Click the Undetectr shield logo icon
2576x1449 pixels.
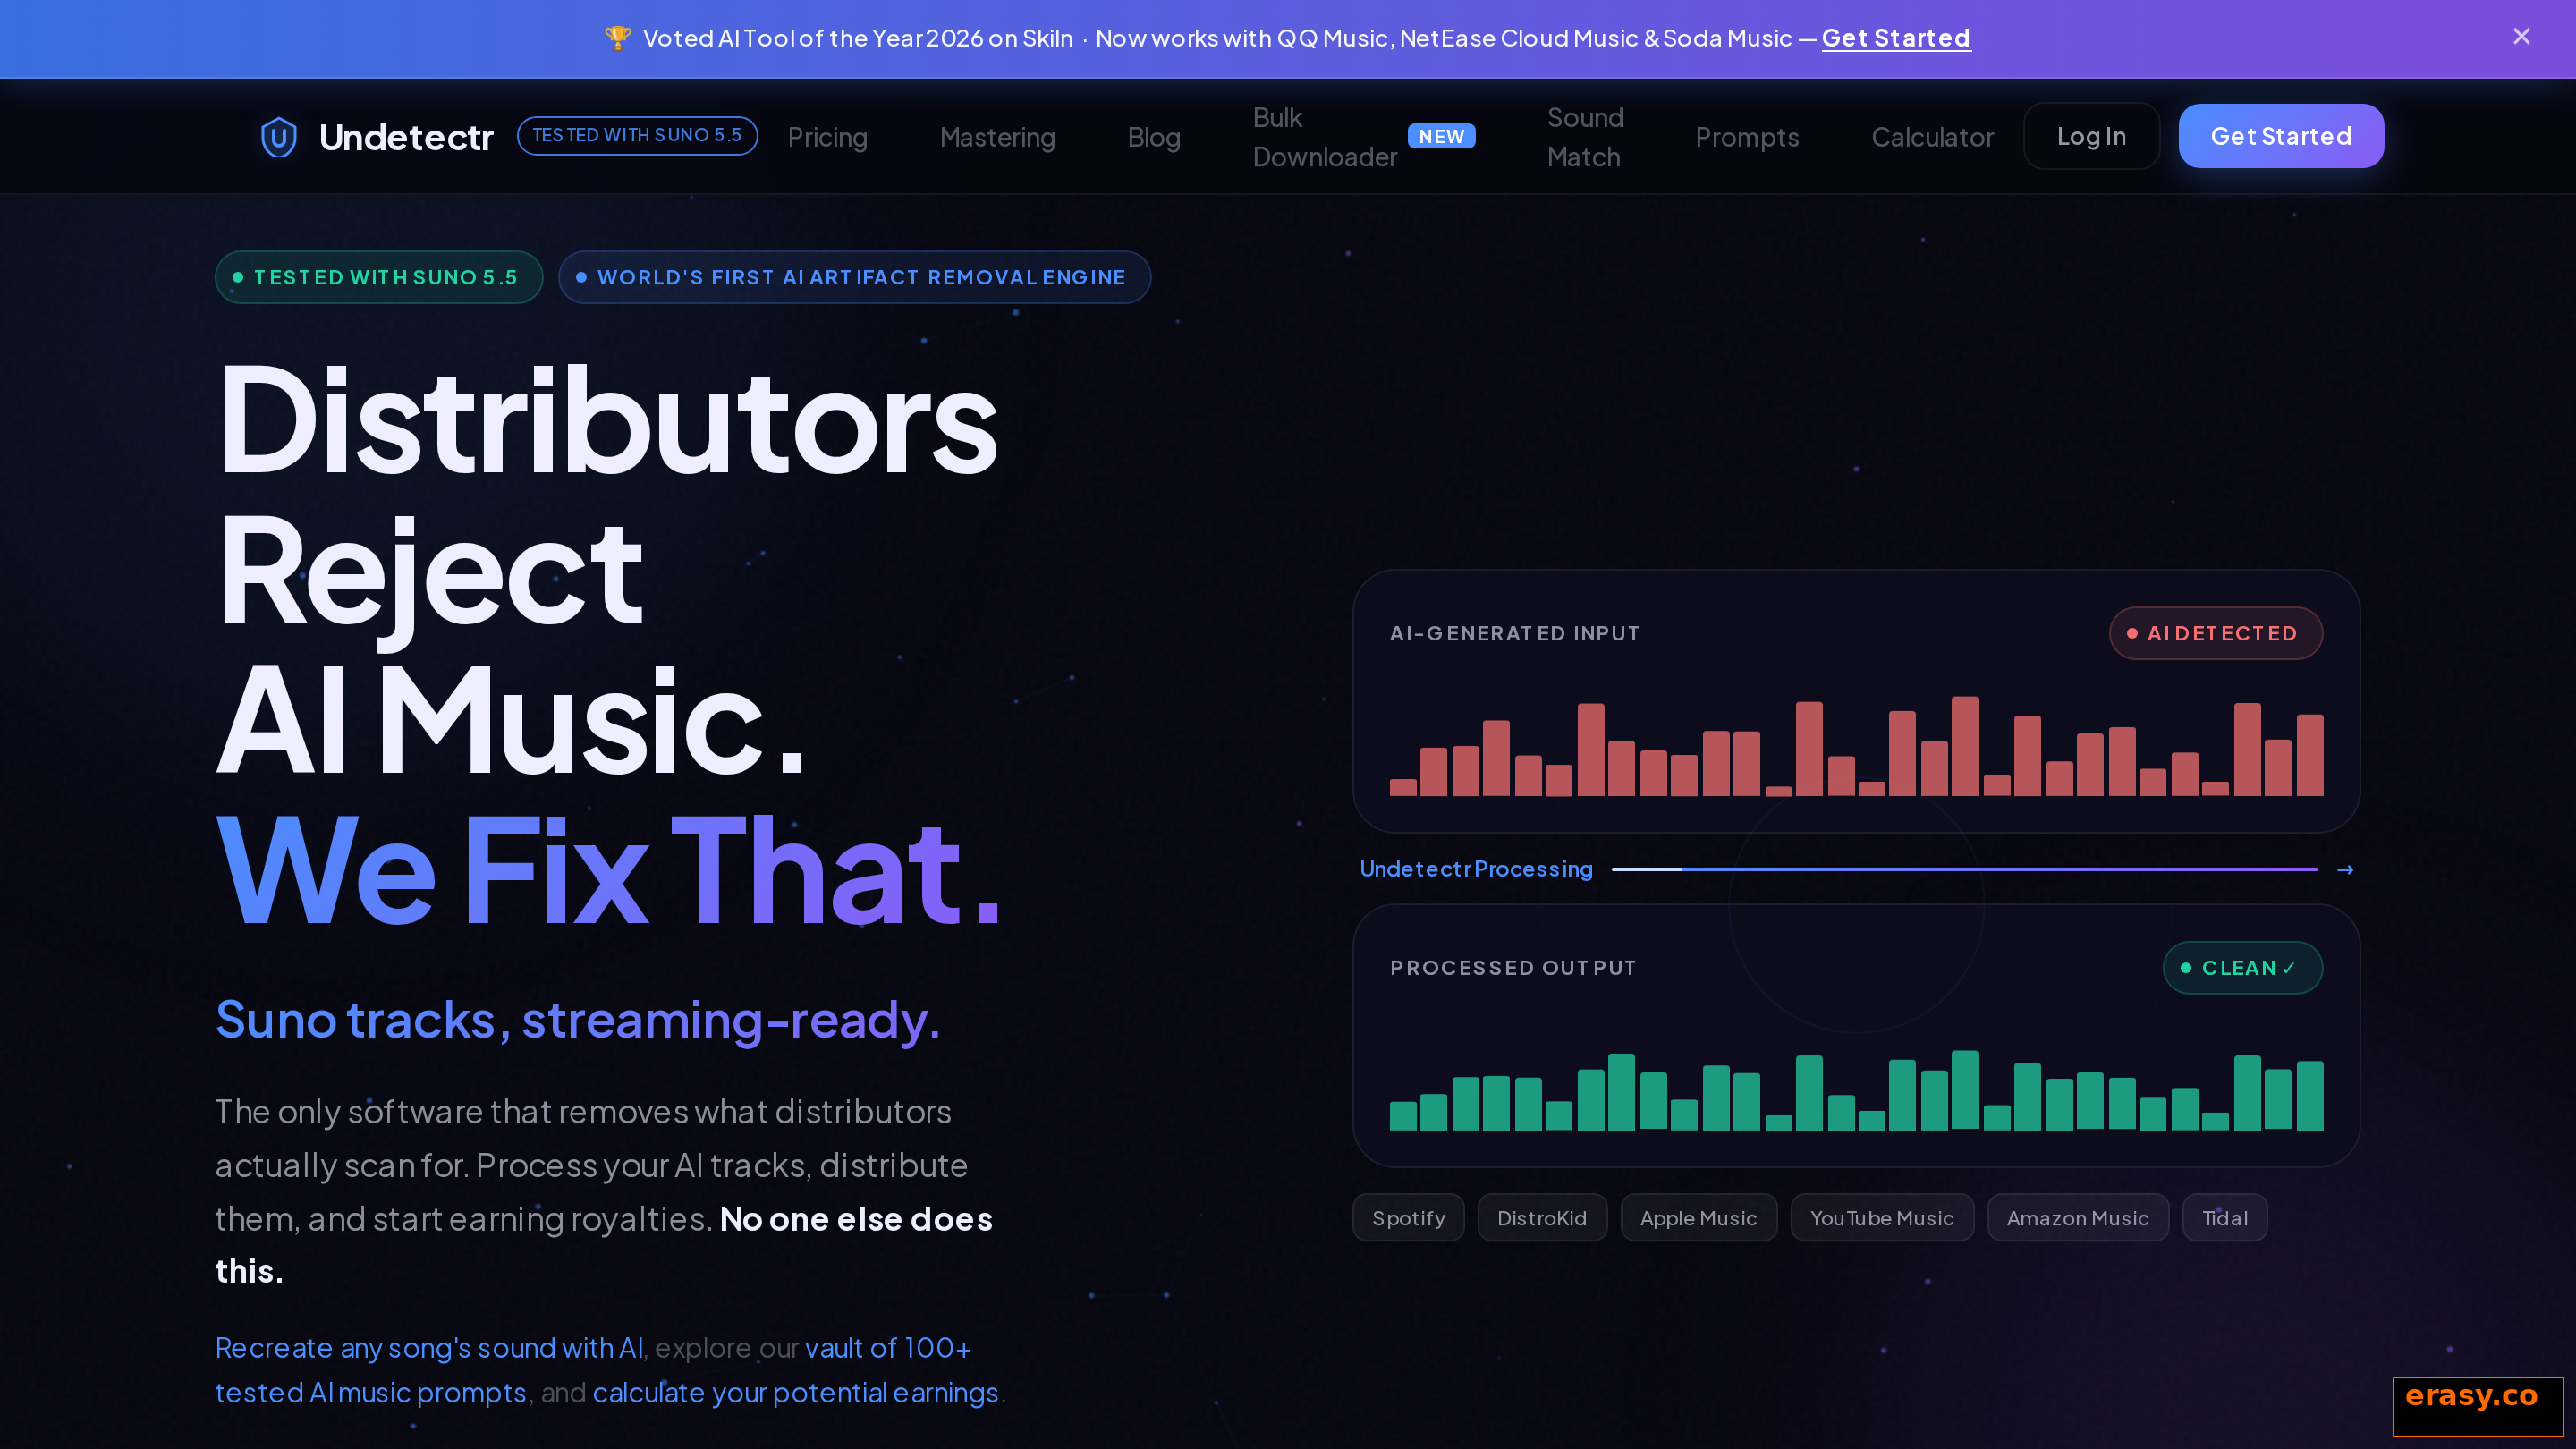(x=279, y=137)
